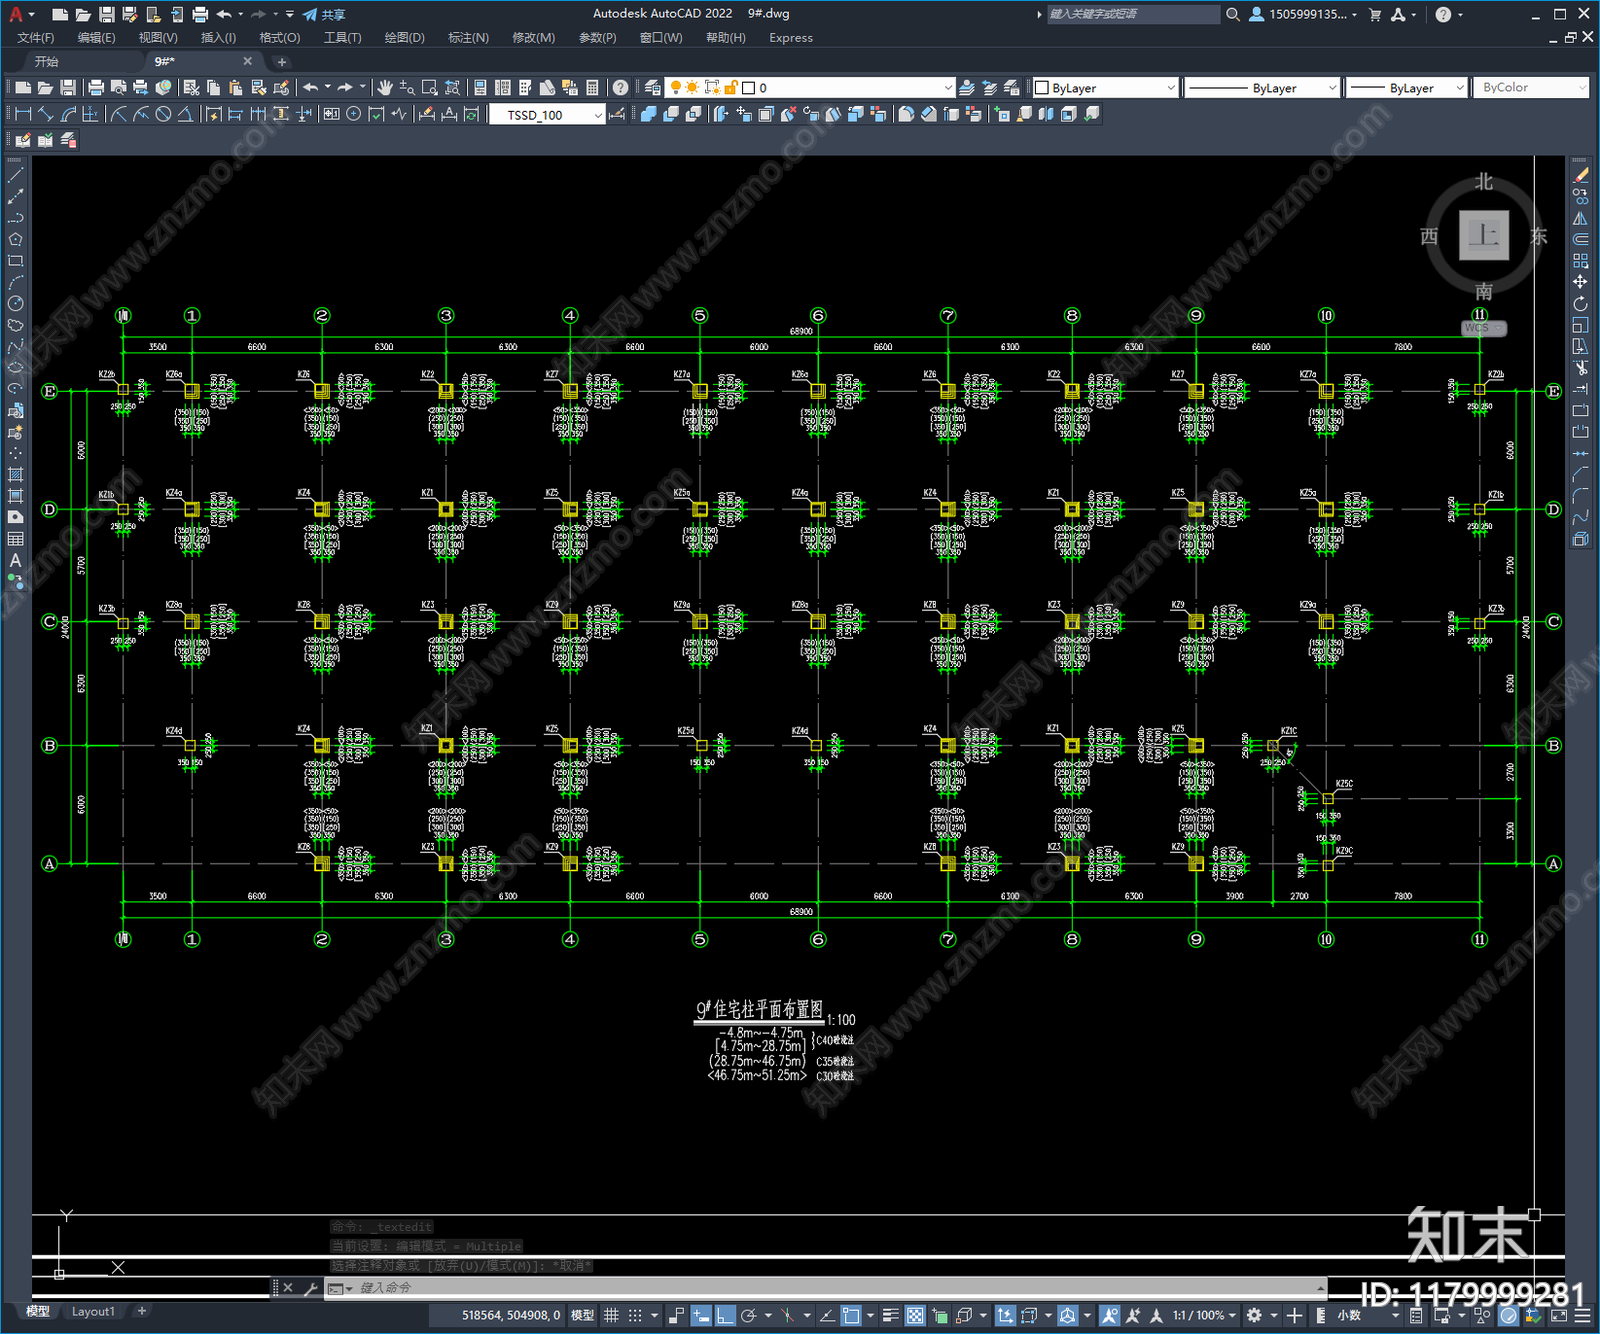
Task: Open the annotation scale 1:1 / 100% dropdown
Action: 1204,1315
